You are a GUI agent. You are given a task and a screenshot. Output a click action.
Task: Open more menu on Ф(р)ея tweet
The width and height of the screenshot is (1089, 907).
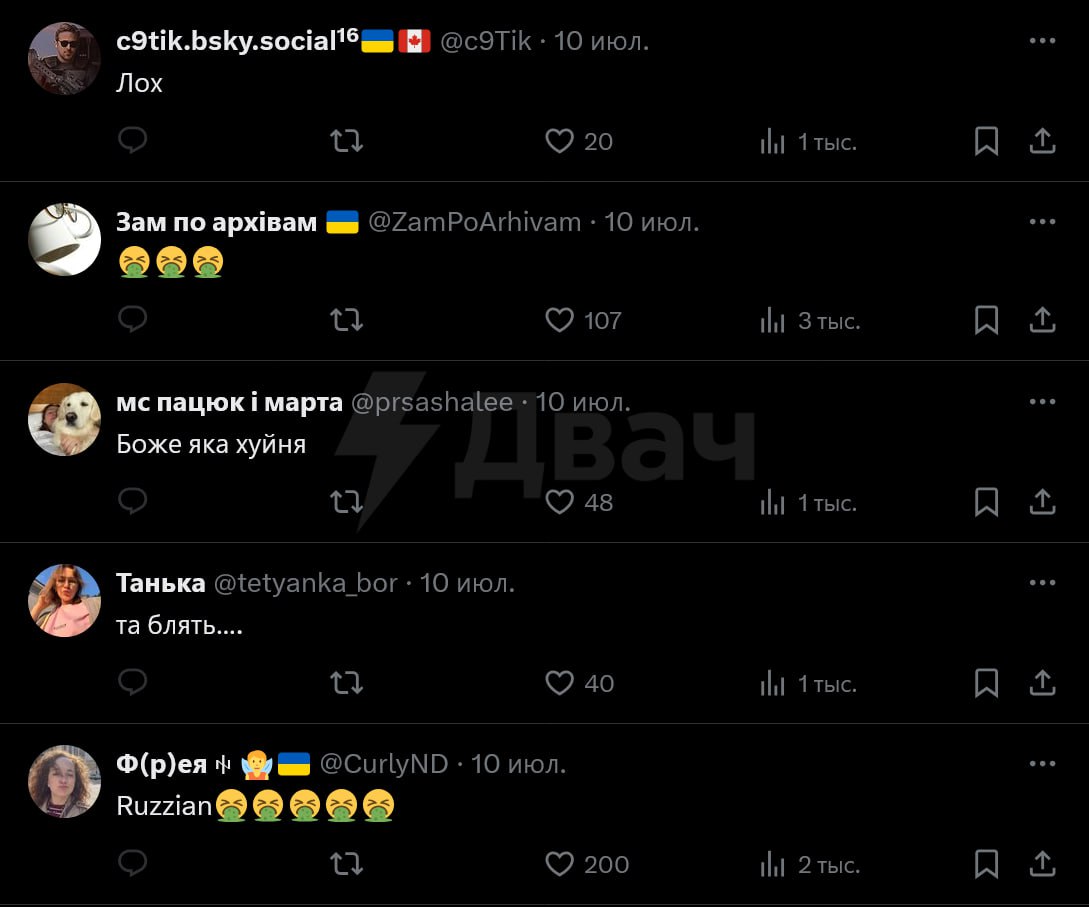pos(1042,763)
